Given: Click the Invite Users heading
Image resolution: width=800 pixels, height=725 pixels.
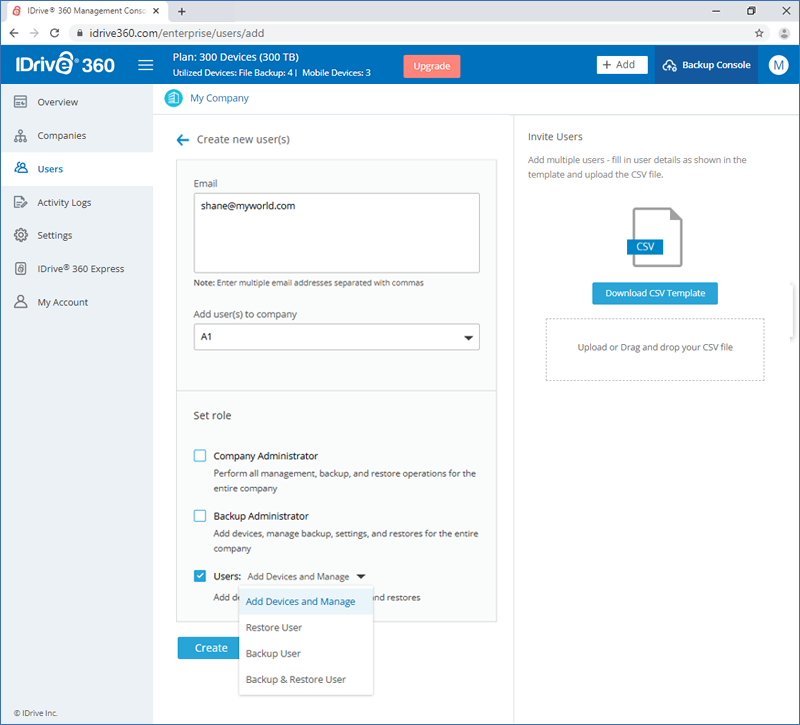Looking at the screenshot, I should tap(555, 136).
